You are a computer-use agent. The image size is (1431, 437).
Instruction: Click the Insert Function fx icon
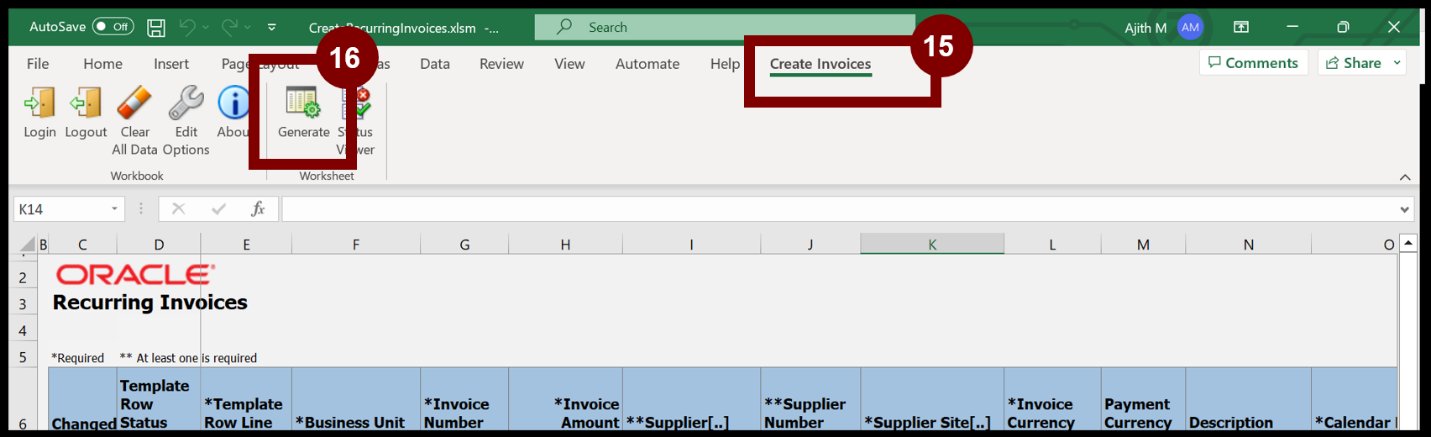point(258,209)
